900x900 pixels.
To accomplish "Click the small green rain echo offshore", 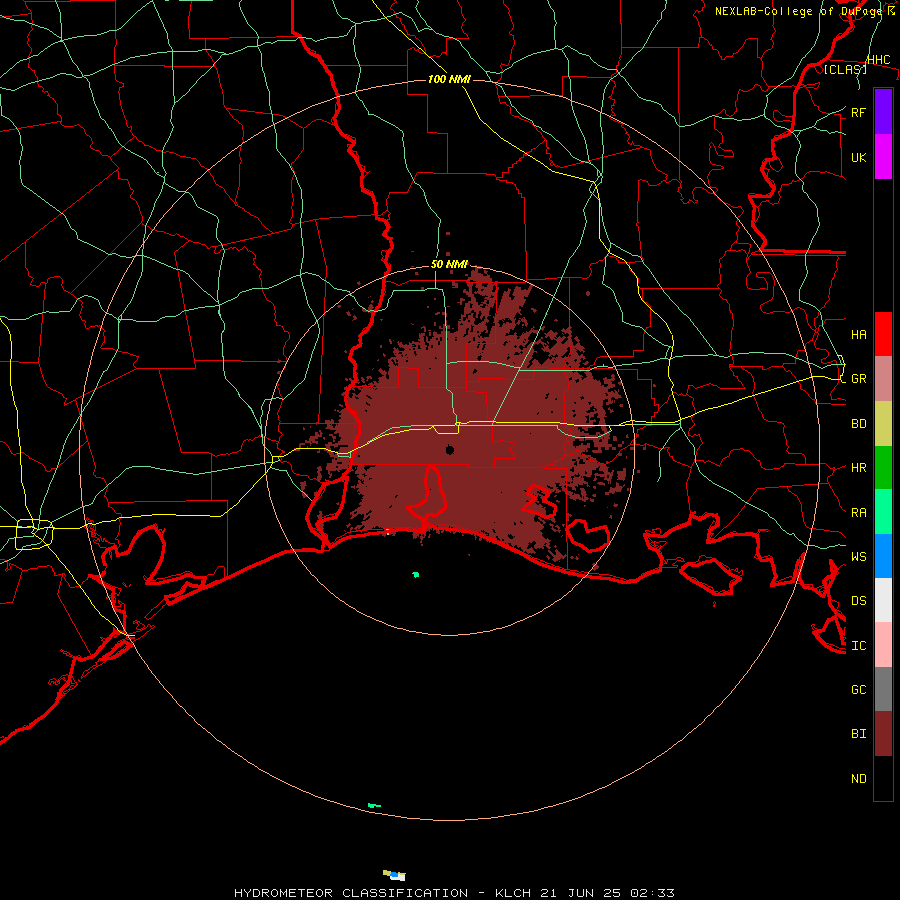I will point(416,574).
